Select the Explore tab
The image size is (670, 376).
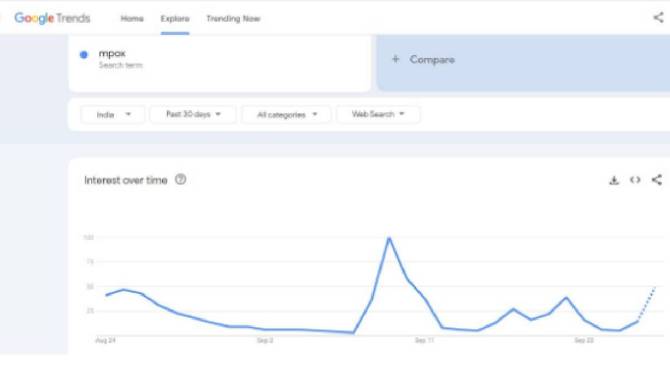(175, 19)
